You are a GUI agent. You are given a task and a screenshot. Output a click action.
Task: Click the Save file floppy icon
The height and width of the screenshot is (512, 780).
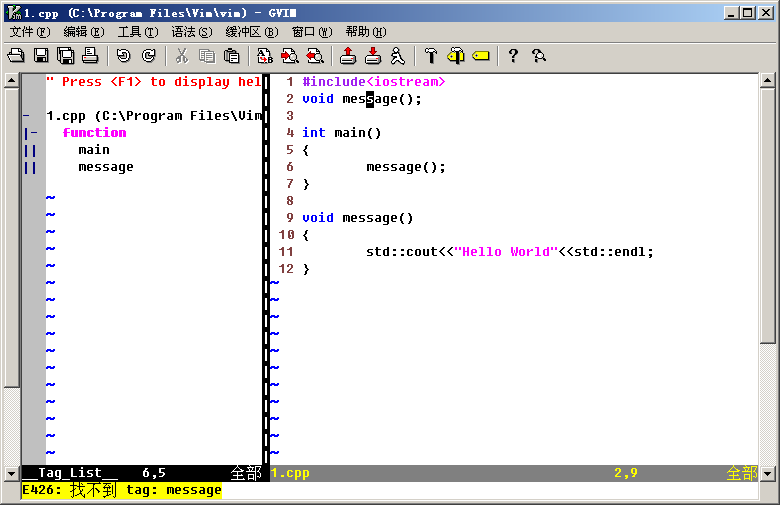pyautogui.click(x=41, y=55)
